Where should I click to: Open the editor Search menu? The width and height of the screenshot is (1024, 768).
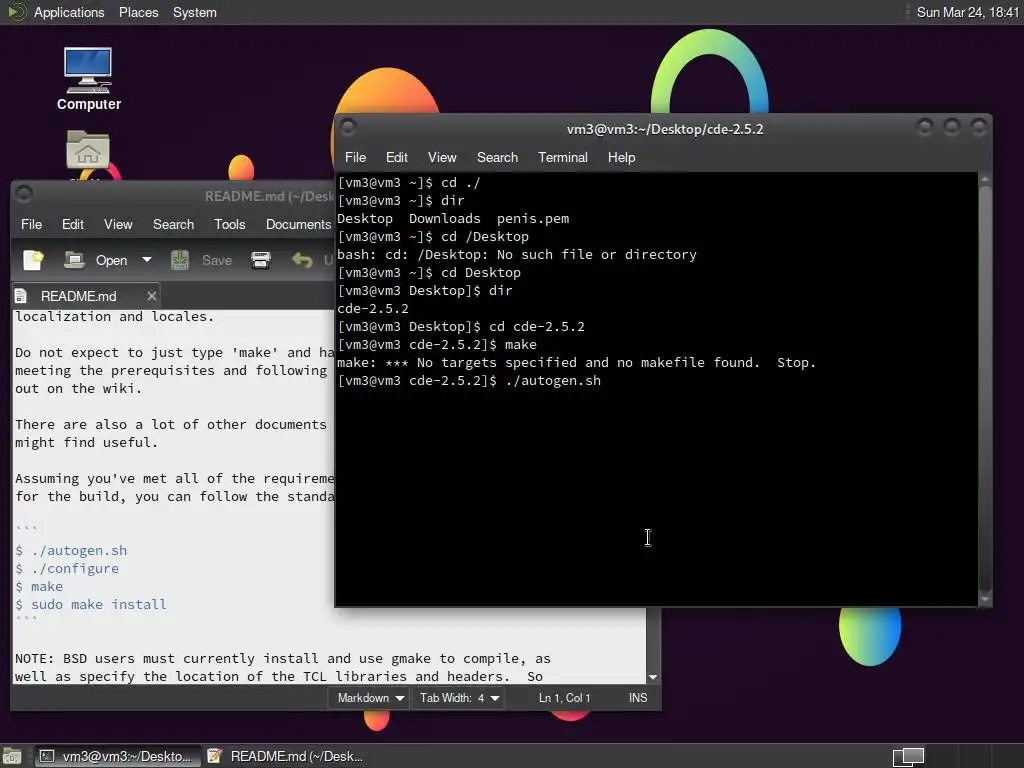click(173, 225)
